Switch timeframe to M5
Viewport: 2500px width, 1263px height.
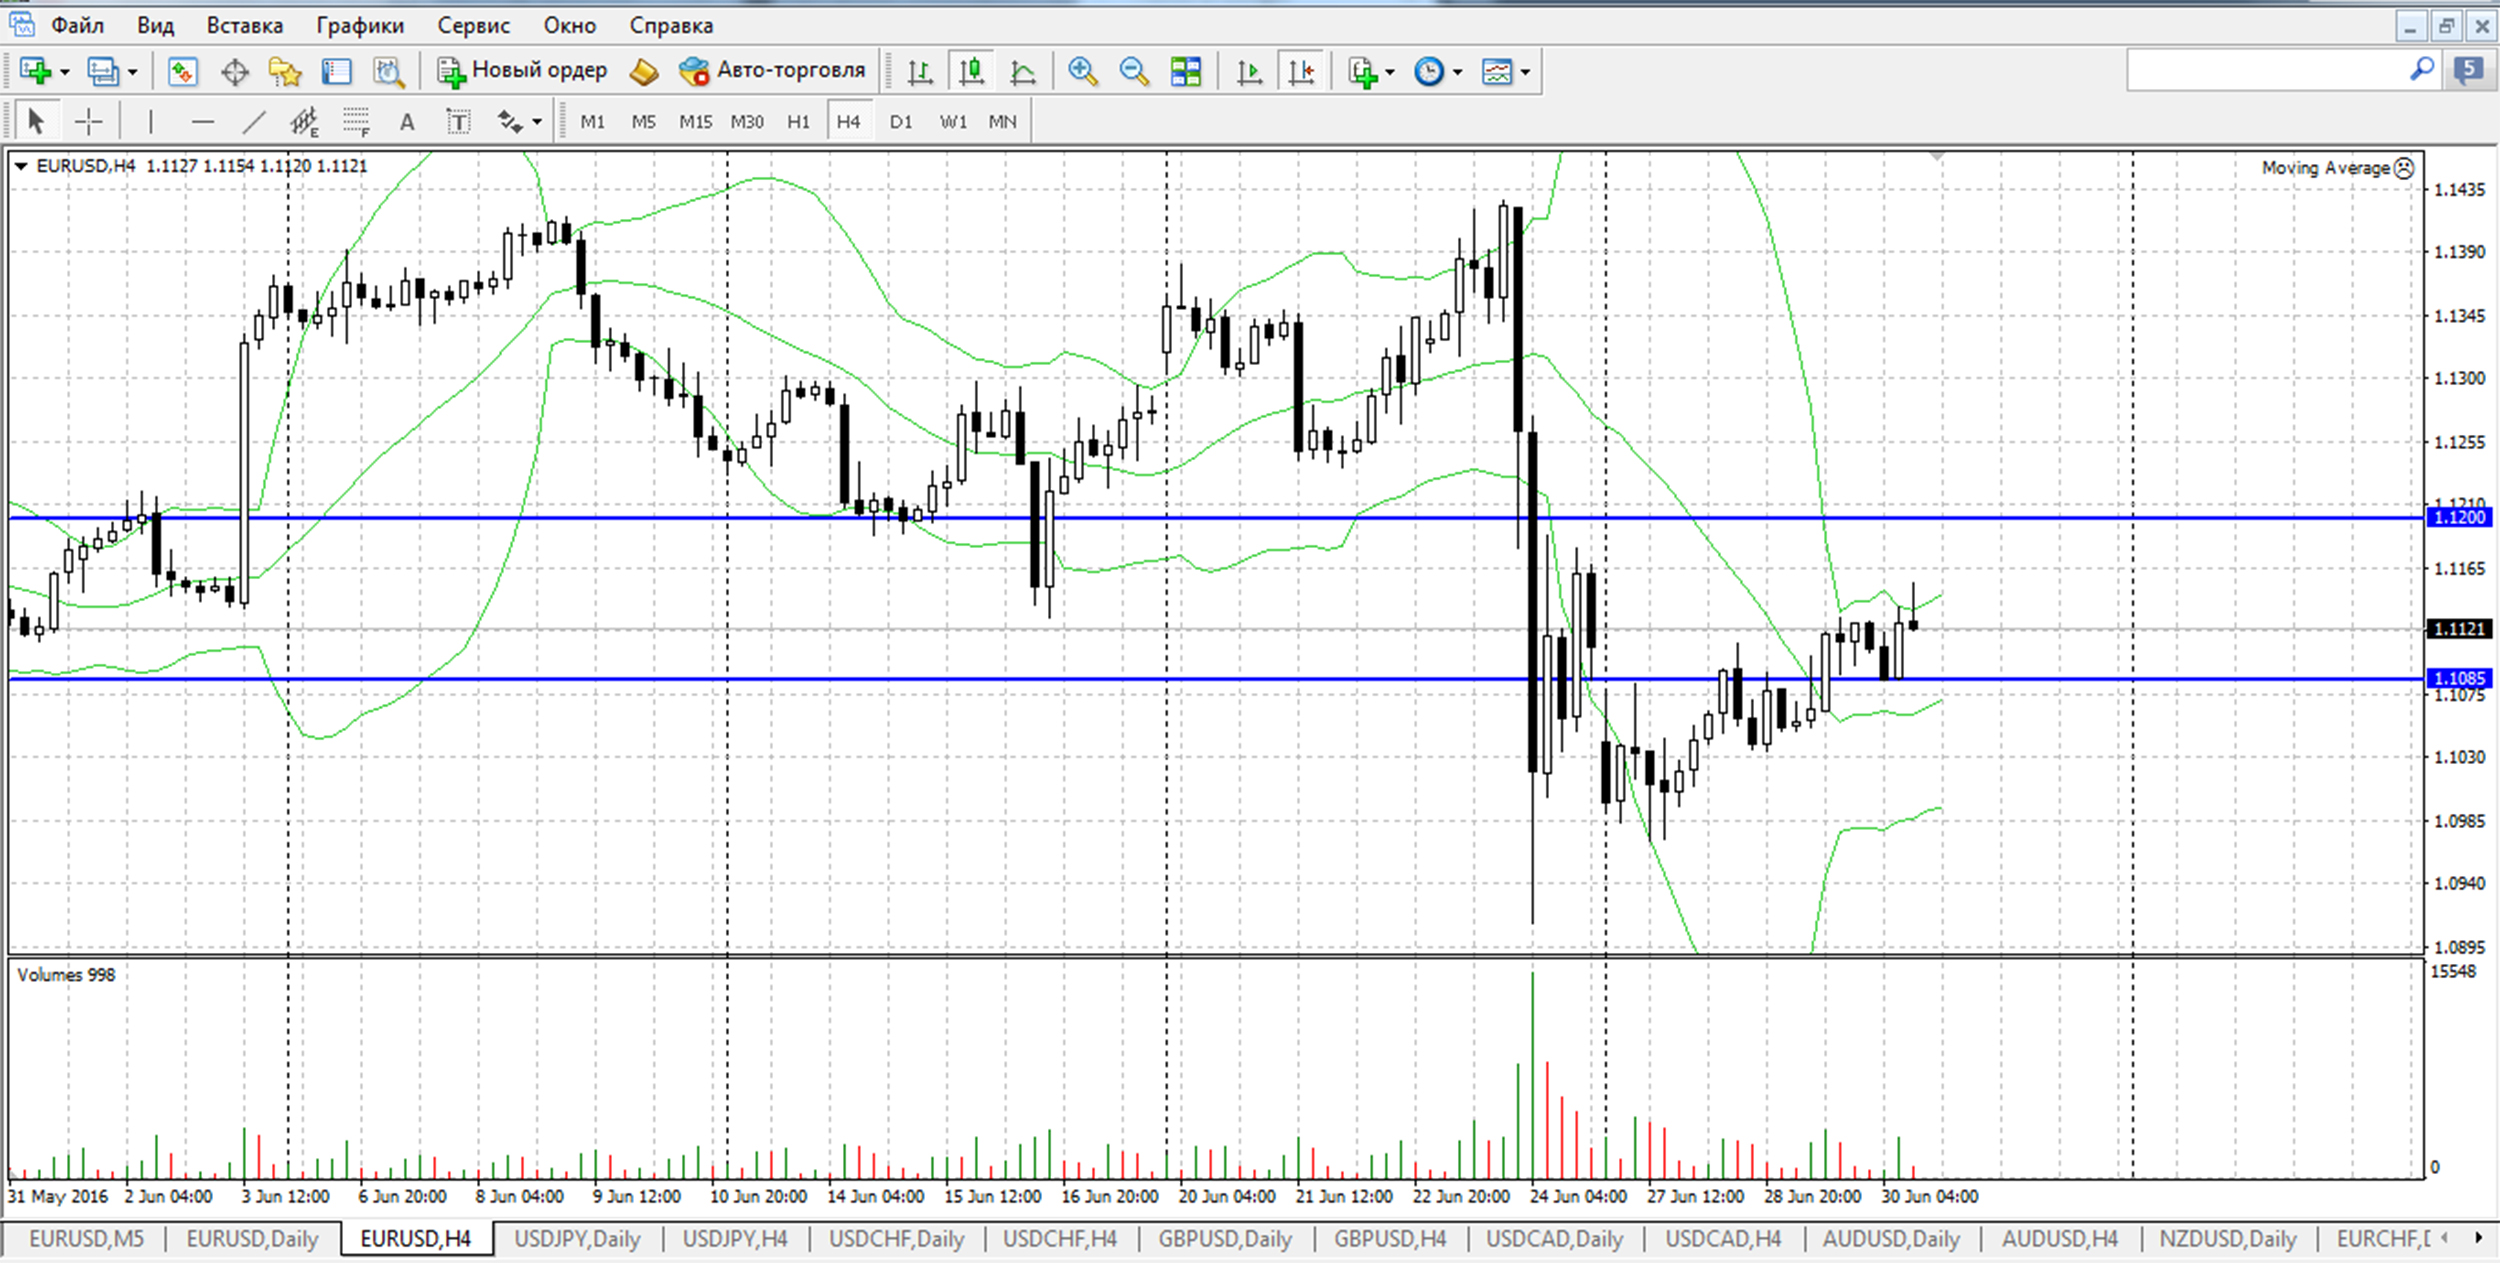tap(643, 122)
